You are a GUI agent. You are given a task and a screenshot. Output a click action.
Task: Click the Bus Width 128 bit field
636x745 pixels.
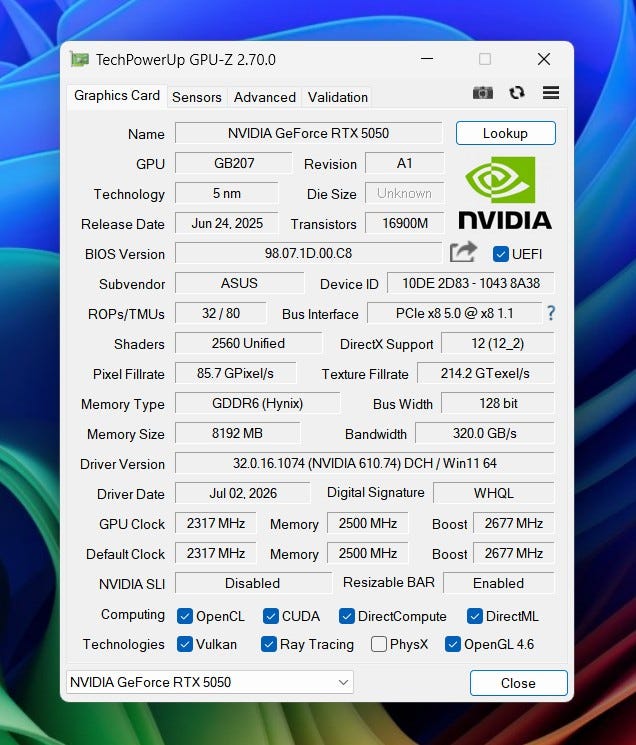[498, 403]
